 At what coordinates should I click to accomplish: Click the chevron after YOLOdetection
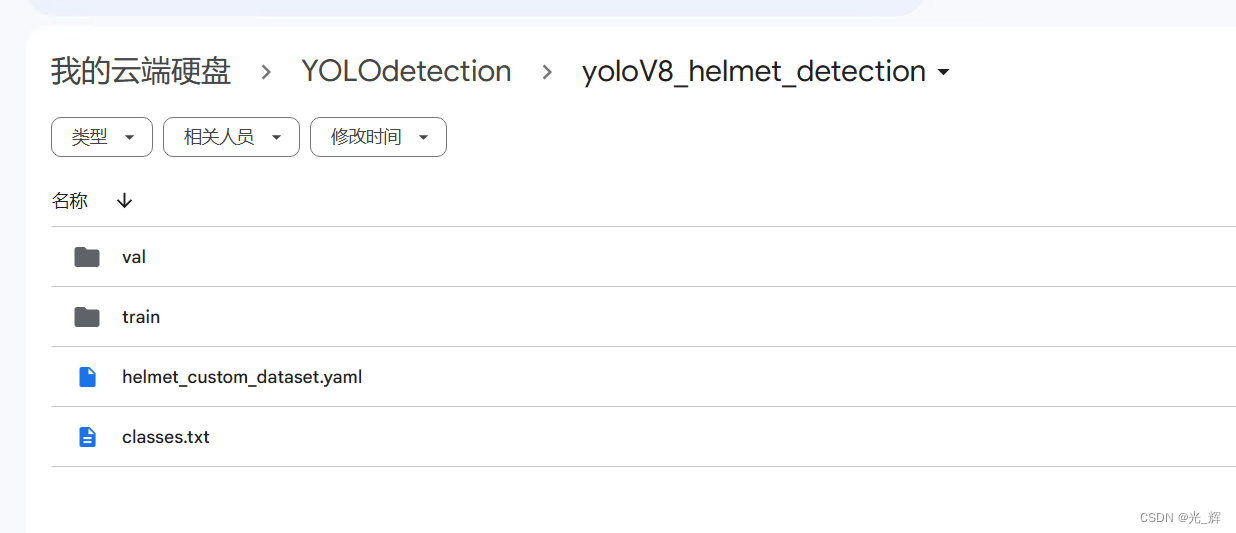tap(547, 72)
